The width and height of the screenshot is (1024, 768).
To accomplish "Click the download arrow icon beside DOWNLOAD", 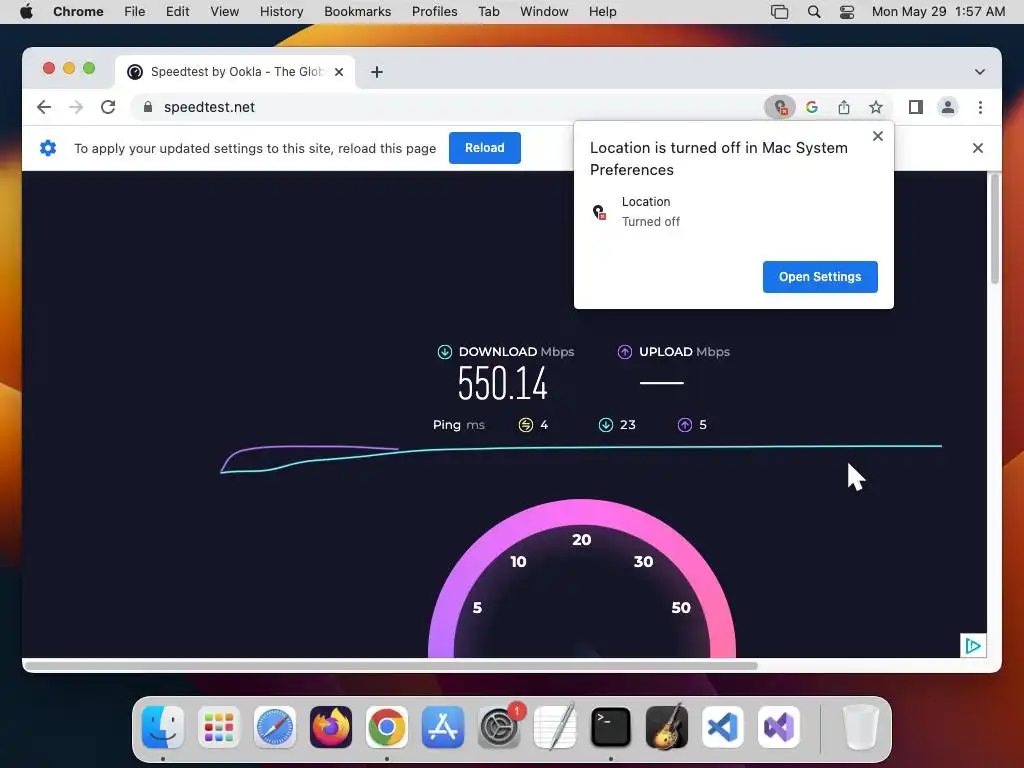I will click(x=445, y=352).
